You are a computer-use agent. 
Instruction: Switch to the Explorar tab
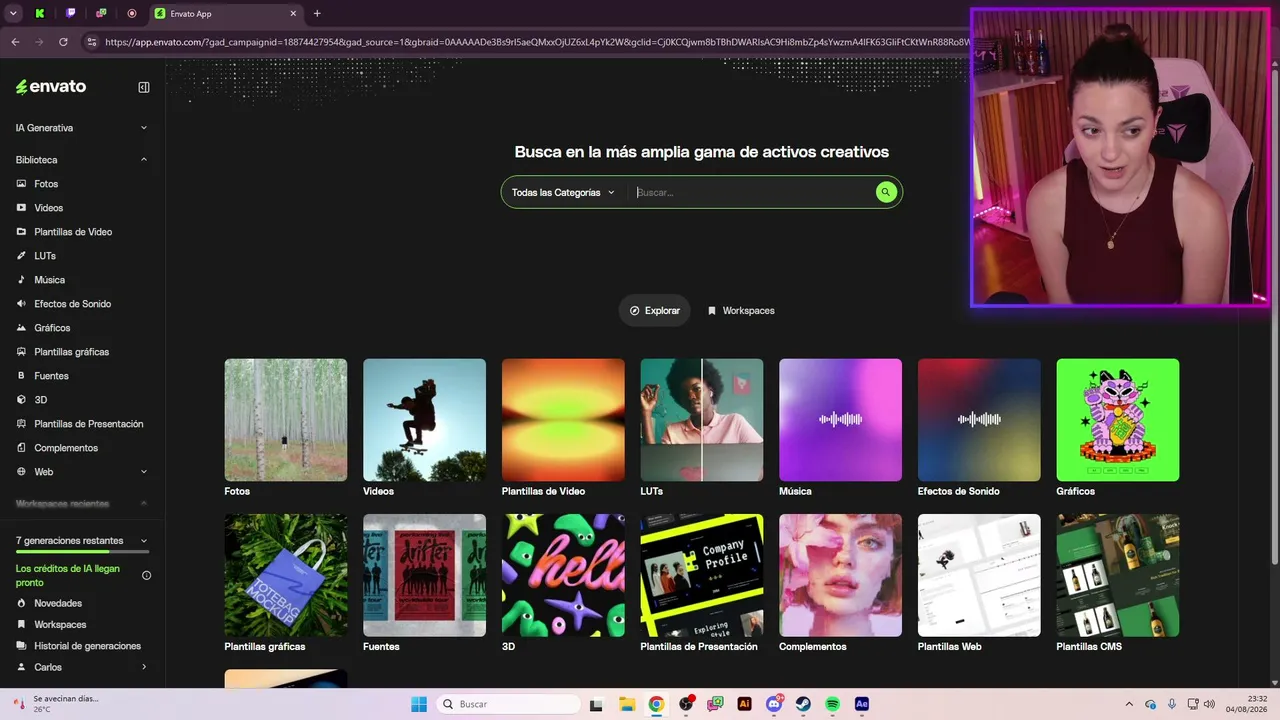click(x=655, y=311)
